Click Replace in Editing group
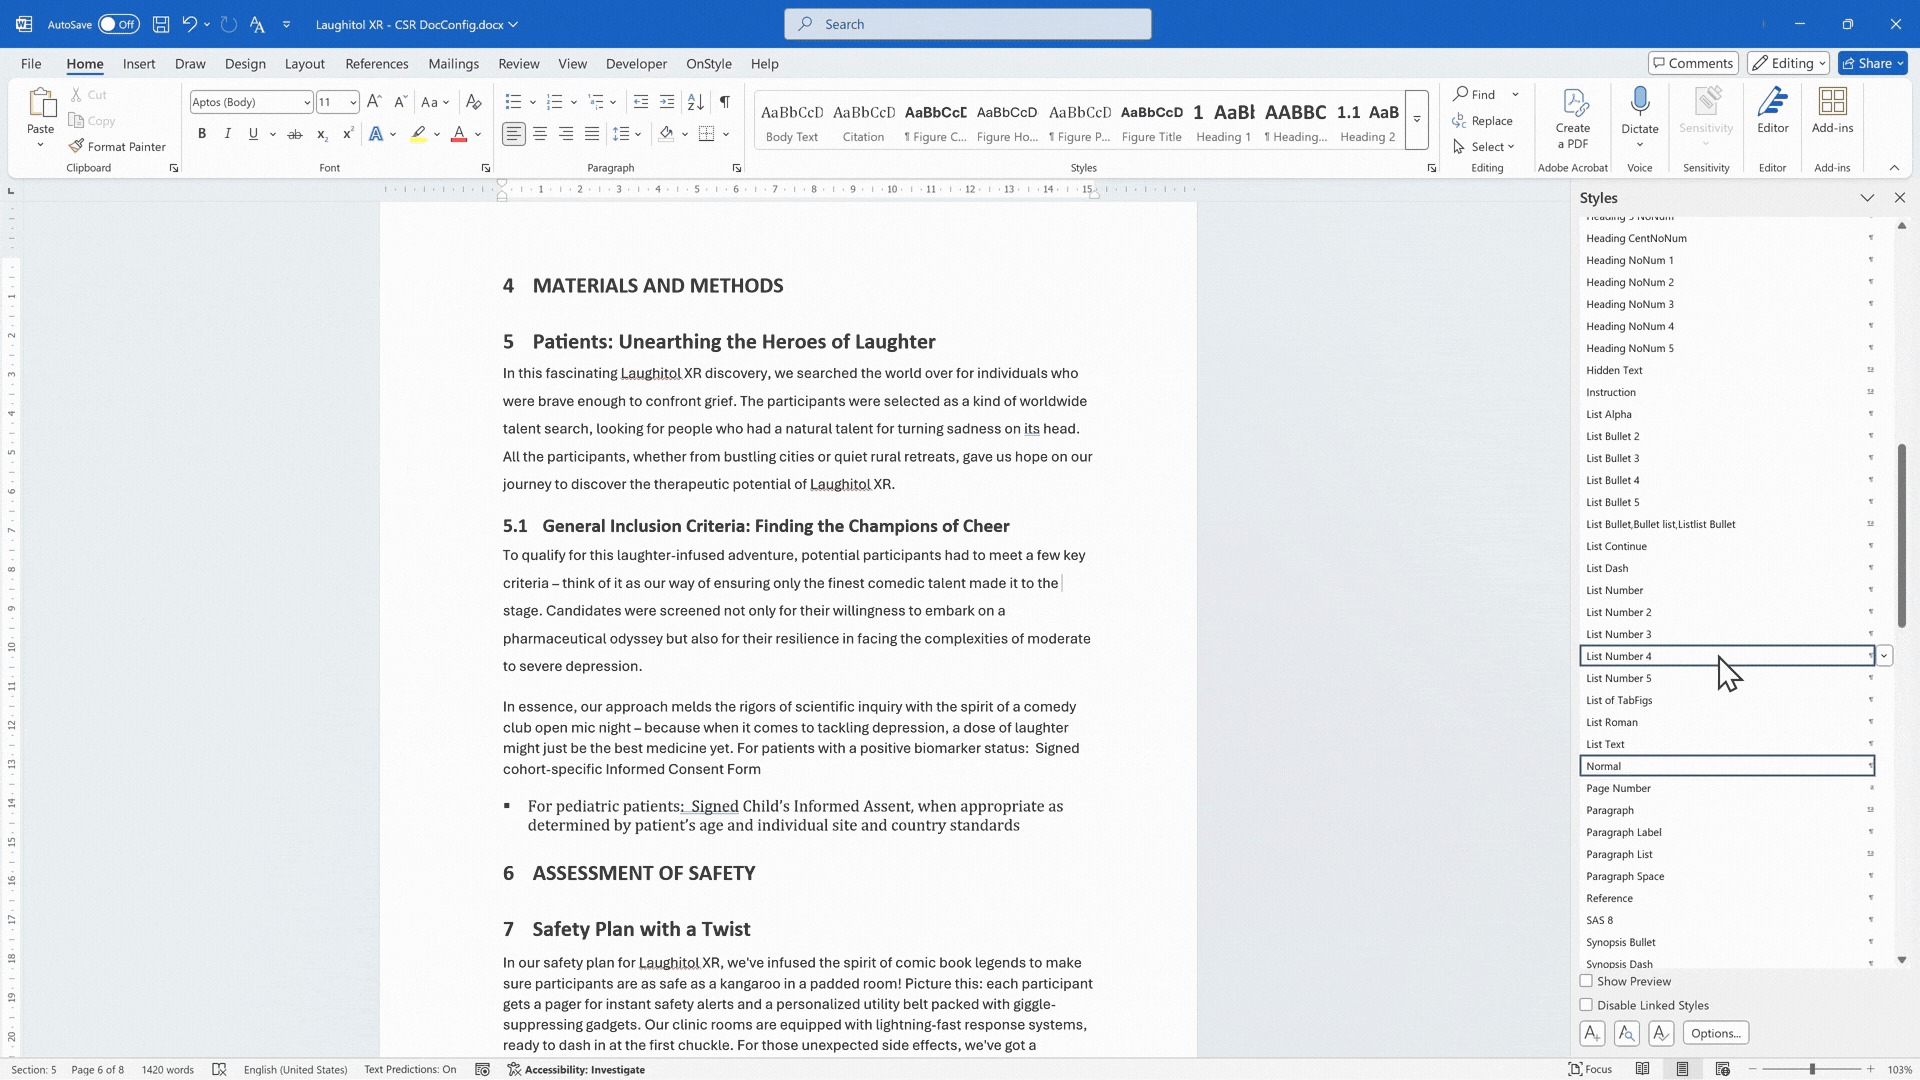 click(x=1483, y=120)
